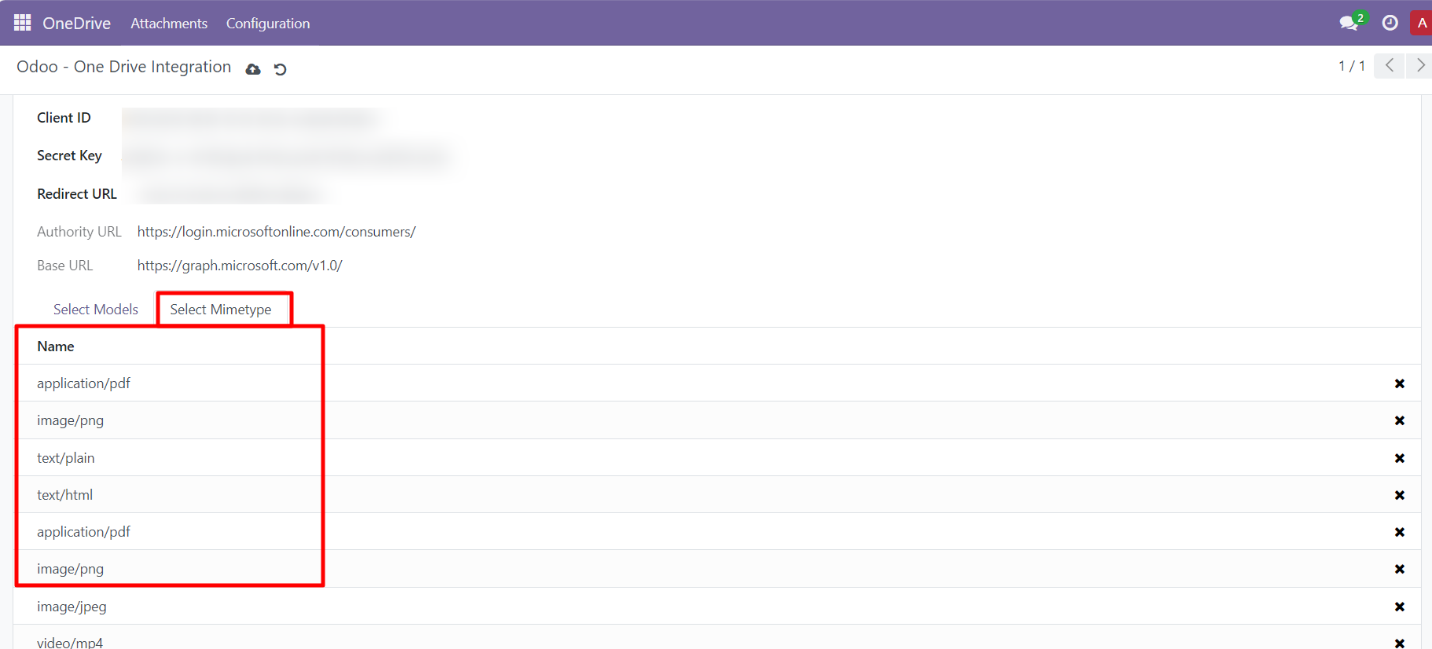Click the Client ID input field

(x=250, y=117)
